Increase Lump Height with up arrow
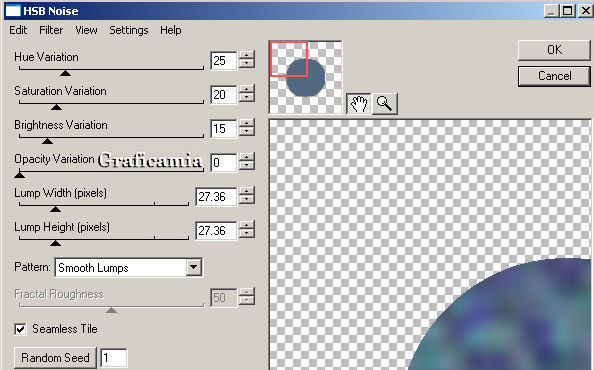This screenshot has height=370, width=594. [x=247, y=225]
